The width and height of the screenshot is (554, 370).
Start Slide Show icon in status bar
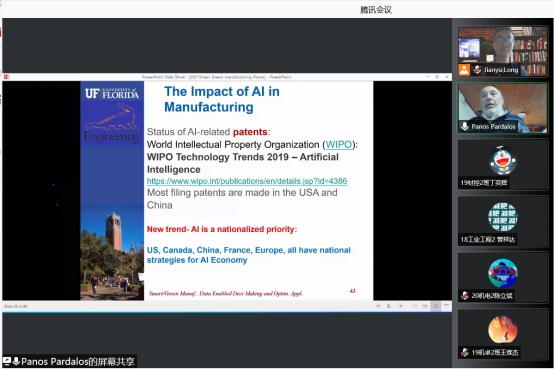(x=447, y=305)
